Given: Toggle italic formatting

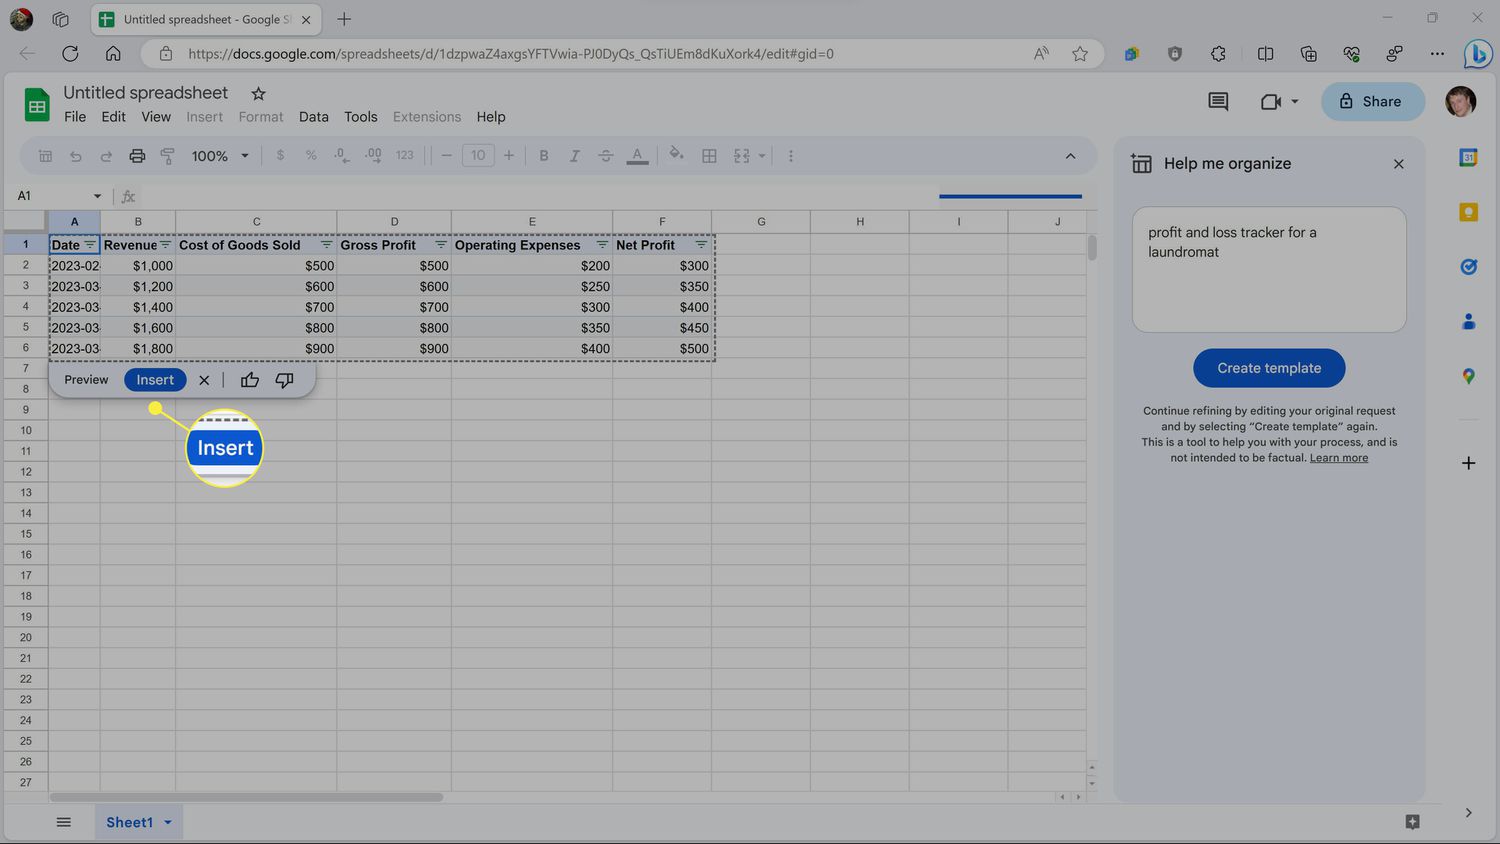Looking at the screenshot, I should pos(574,156).
